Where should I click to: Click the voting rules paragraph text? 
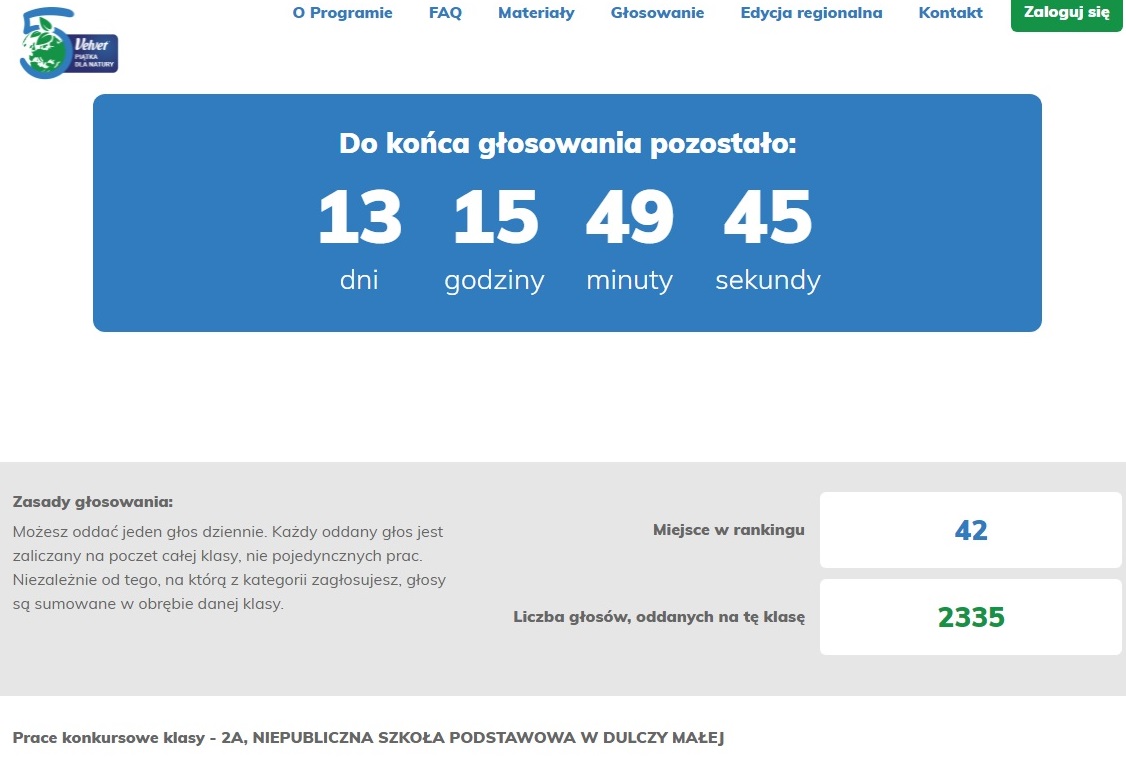click(x=228, y=568)
